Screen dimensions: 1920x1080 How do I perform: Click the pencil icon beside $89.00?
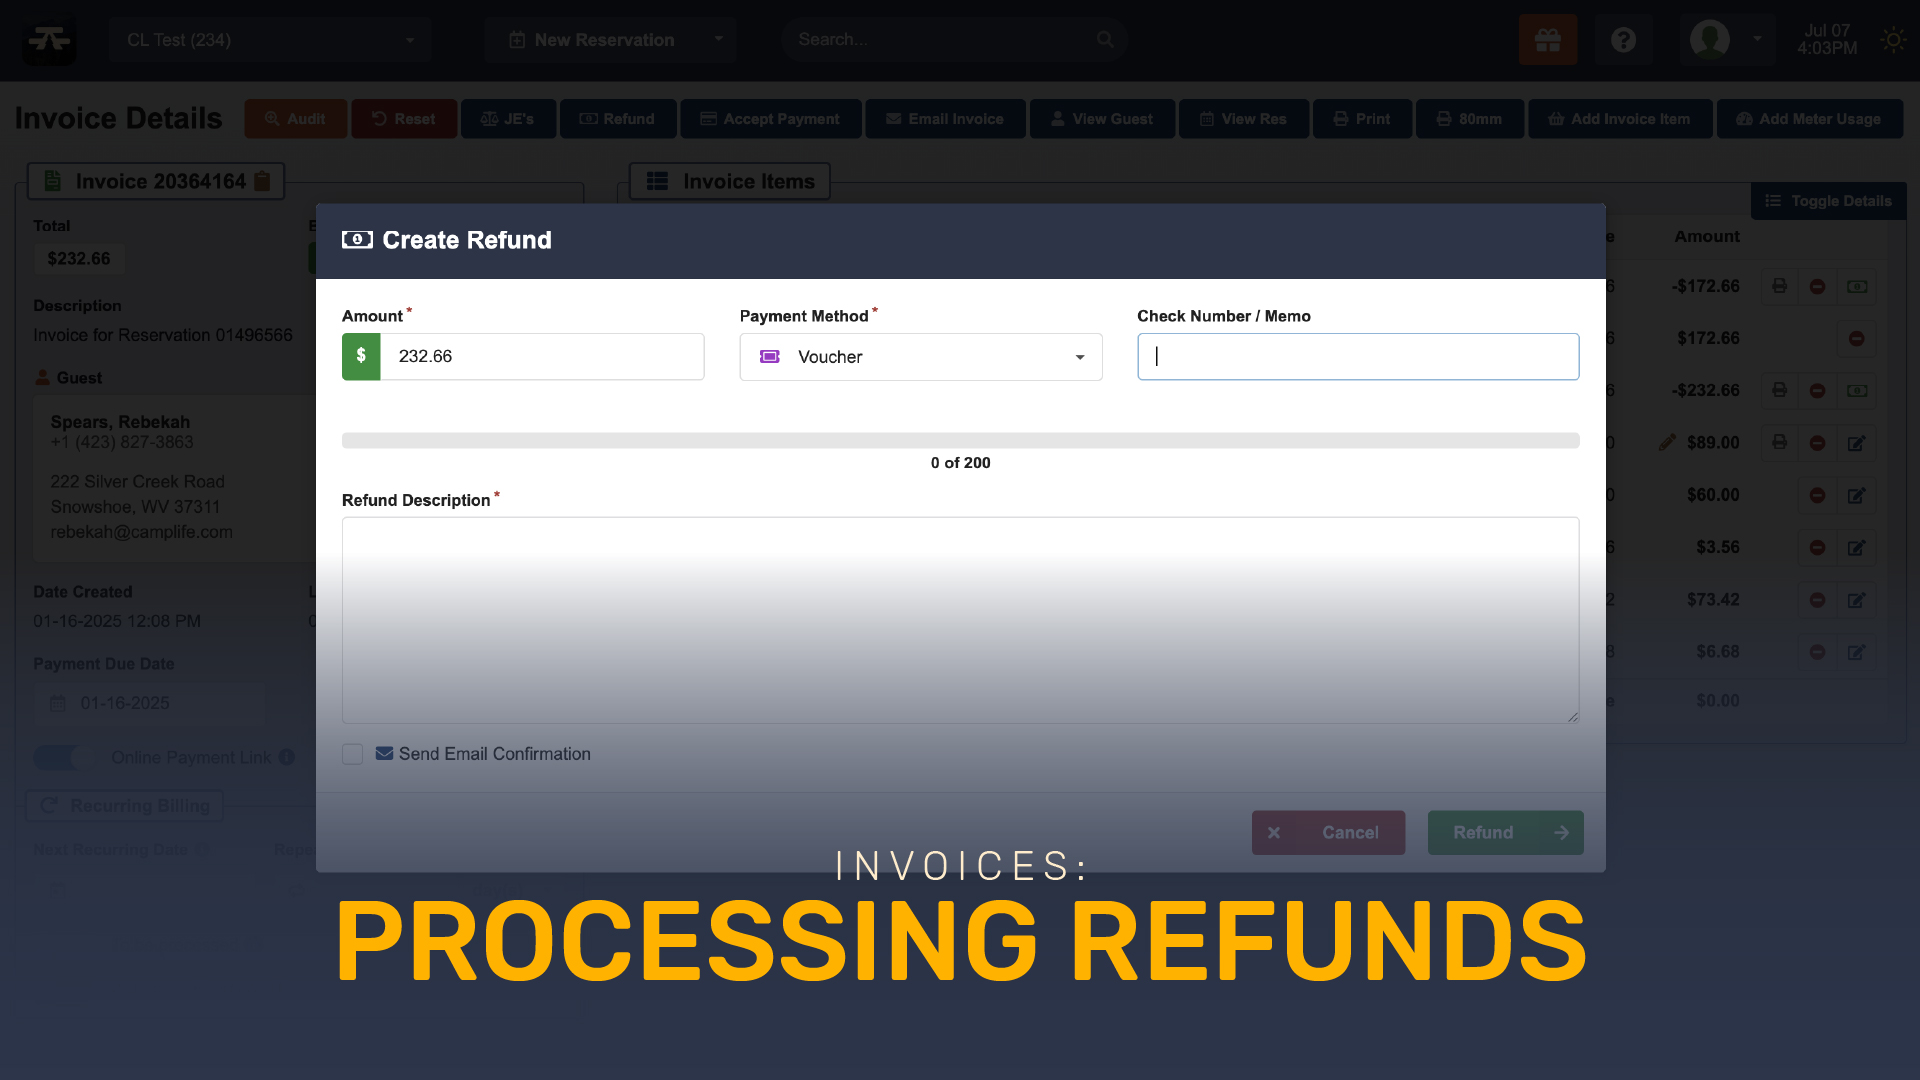(1667, 442)
